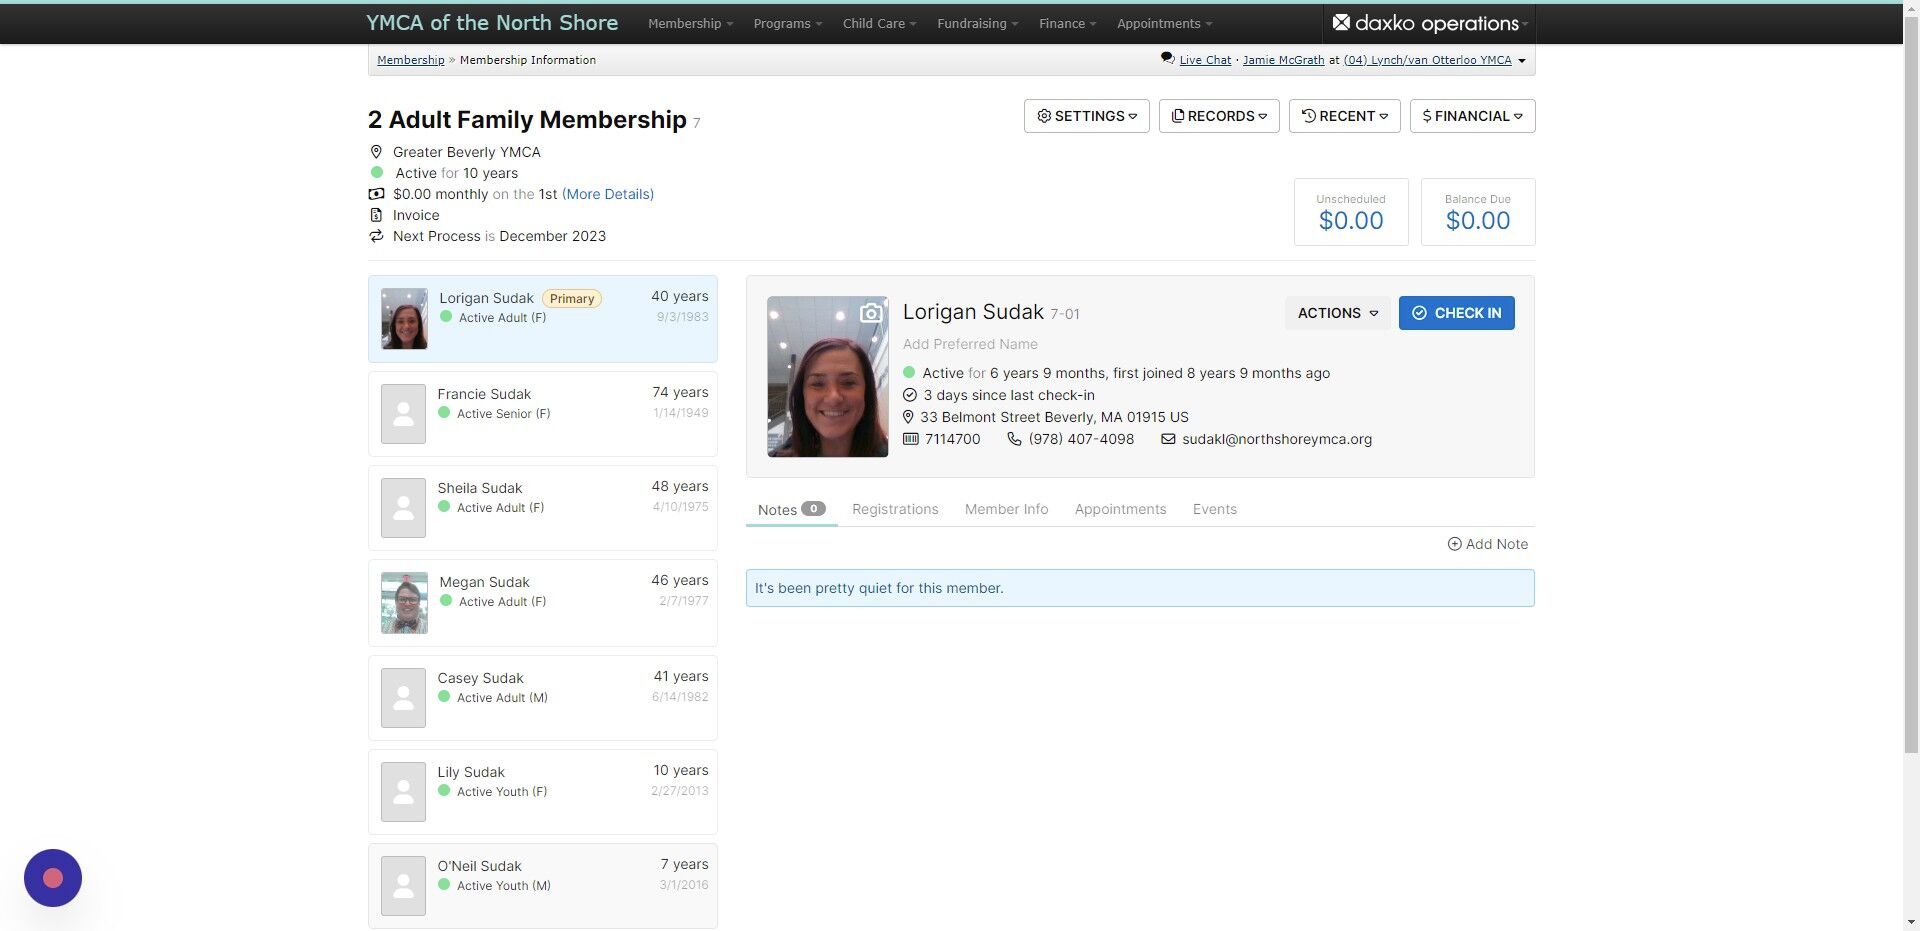
Task: Click the green active status dot for the membership
Action: point(377,173)
